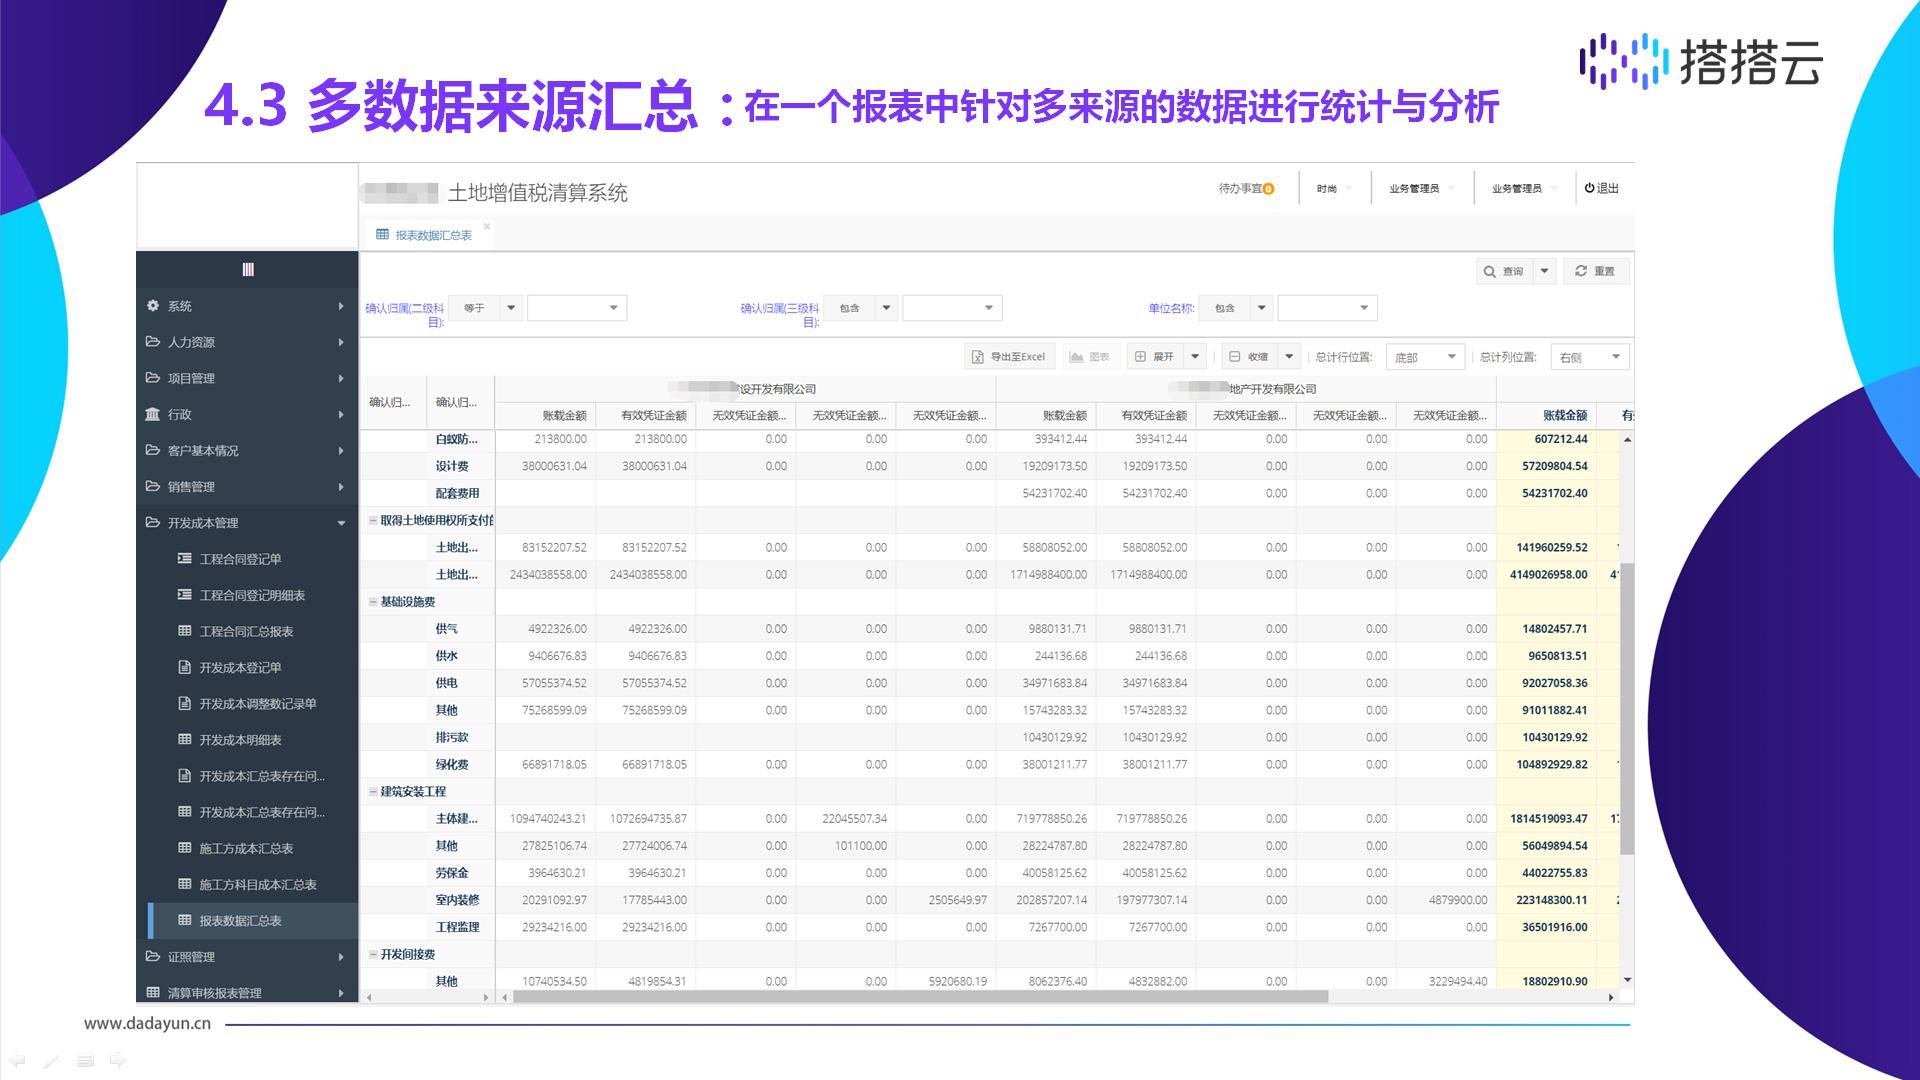The height and width of the screenshot is (1080, 1920).
Task: Click the 展开 expand button in toolbar
Action: pyautogui.click(x=1154, y=357)
